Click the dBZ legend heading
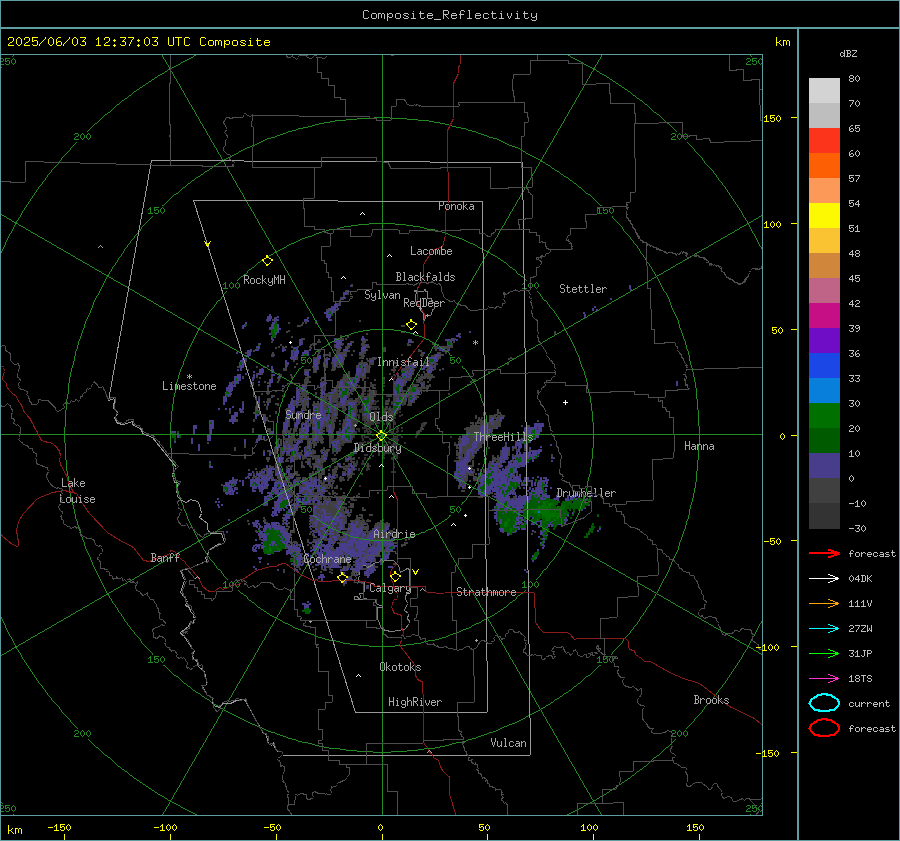900x841 pixels. click(x=848, y=53)
